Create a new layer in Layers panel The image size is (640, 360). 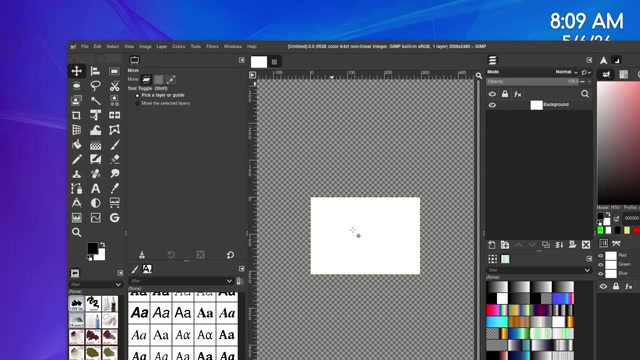(x=491, y=245)
